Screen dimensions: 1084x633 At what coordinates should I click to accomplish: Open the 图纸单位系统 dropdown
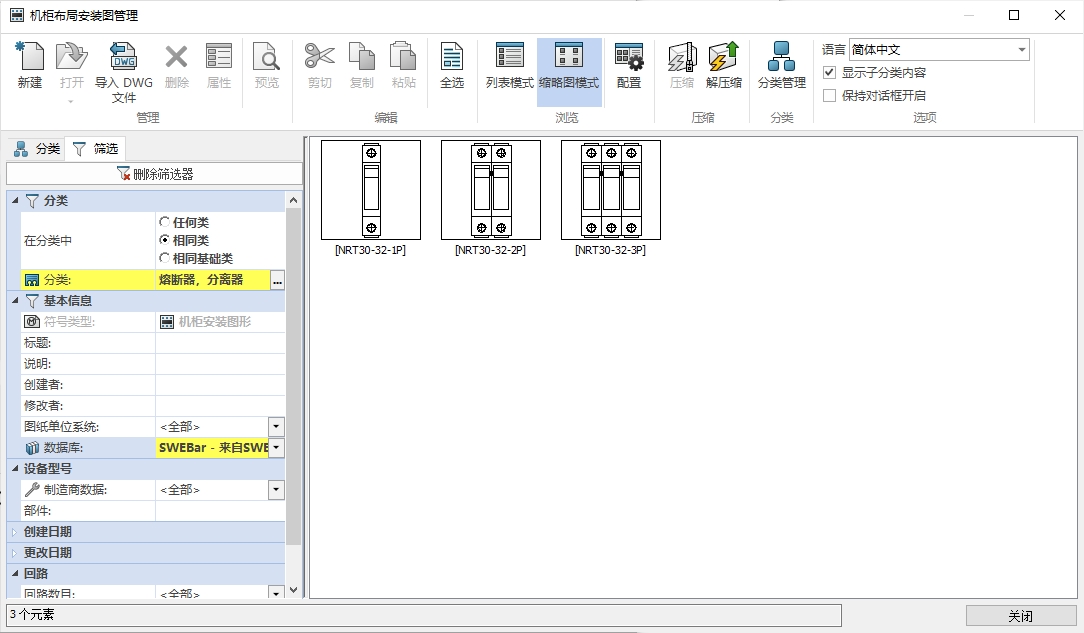(x=276, y=427)
